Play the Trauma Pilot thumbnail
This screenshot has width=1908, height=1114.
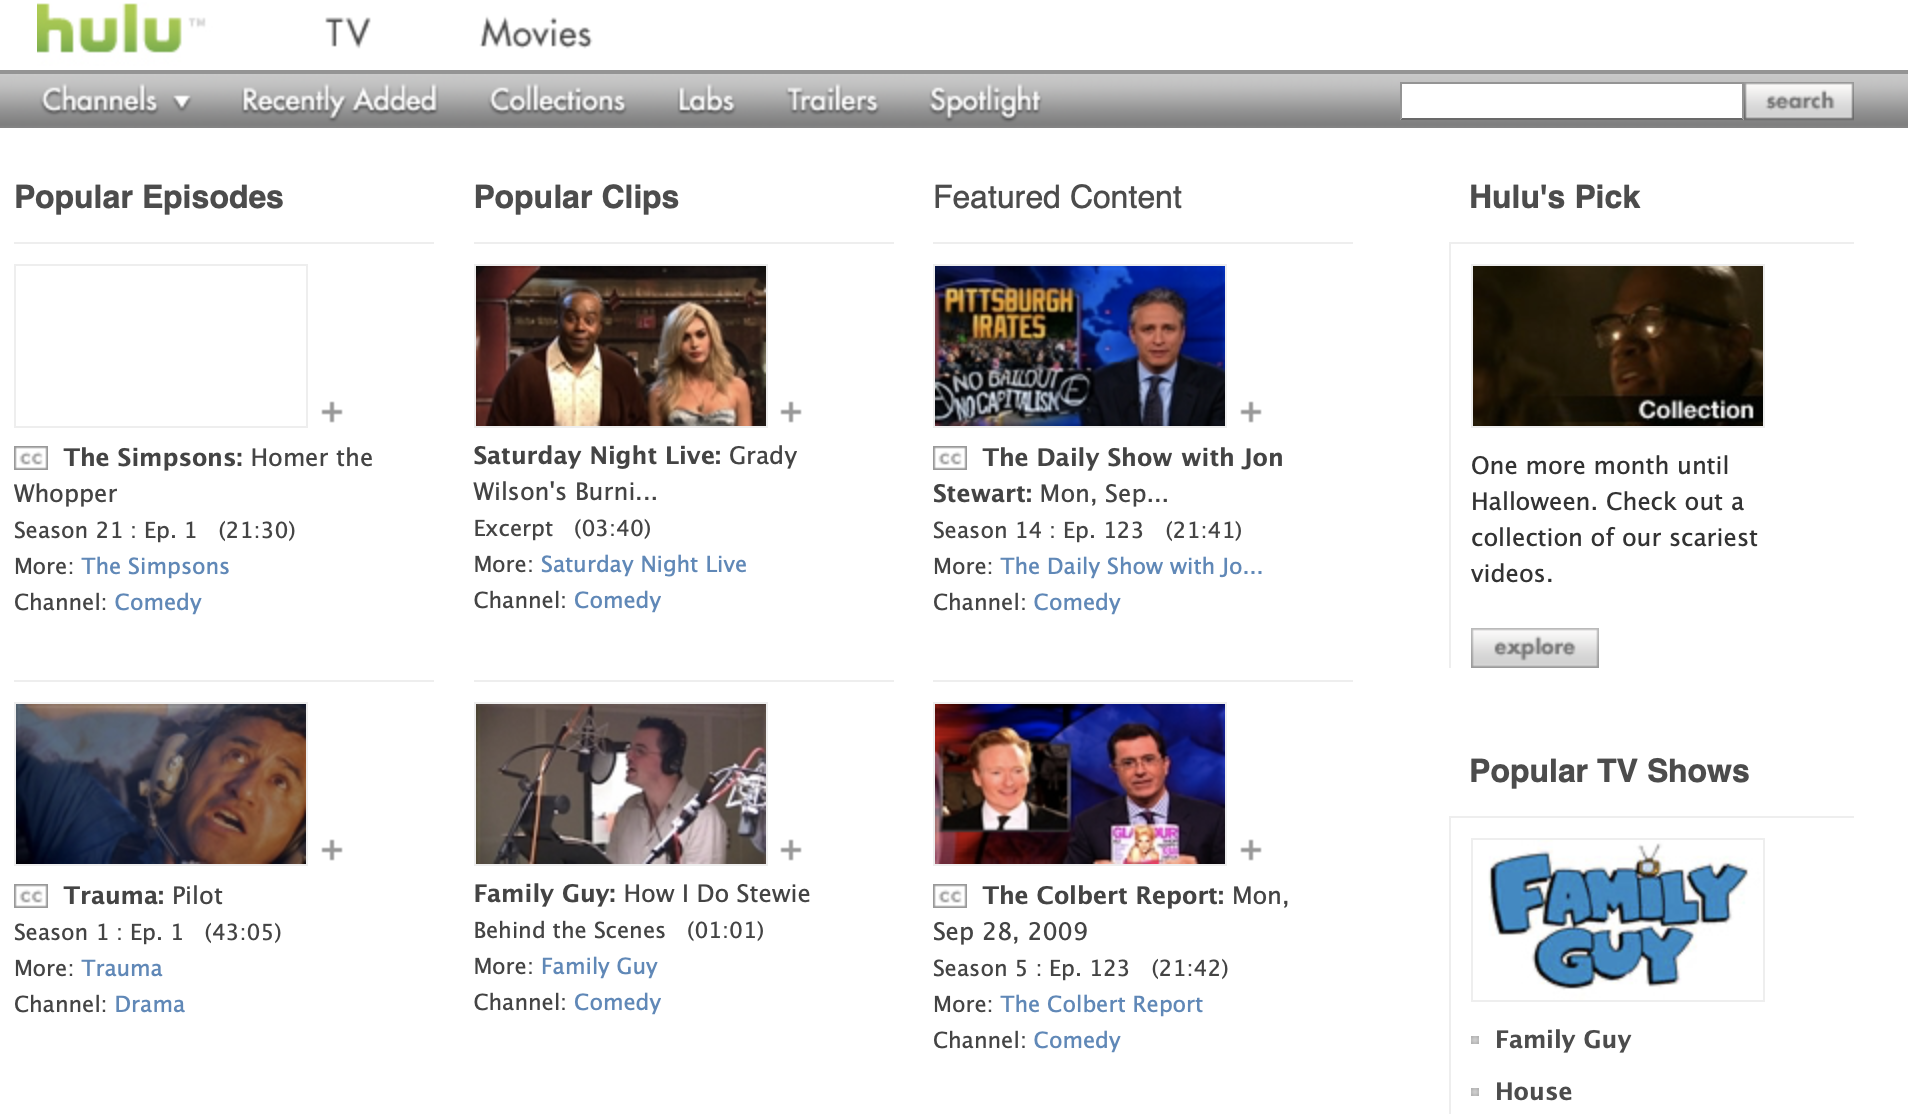pos(161,784)
